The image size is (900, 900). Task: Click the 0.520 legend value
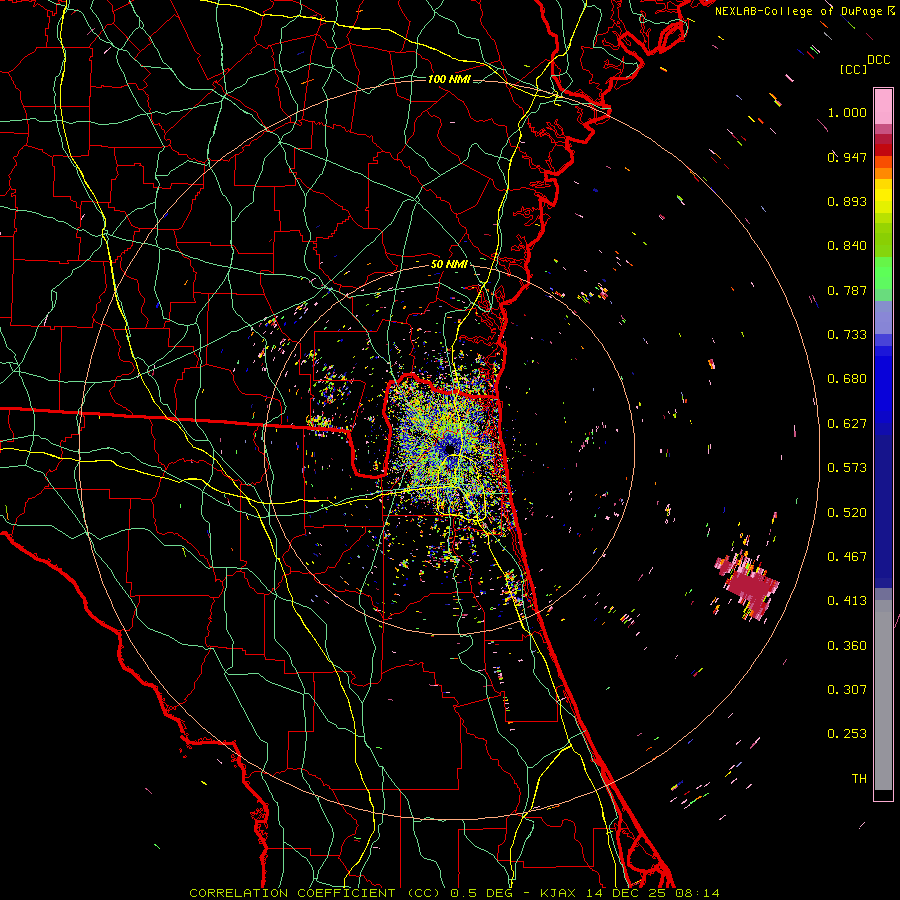[847, 513]
